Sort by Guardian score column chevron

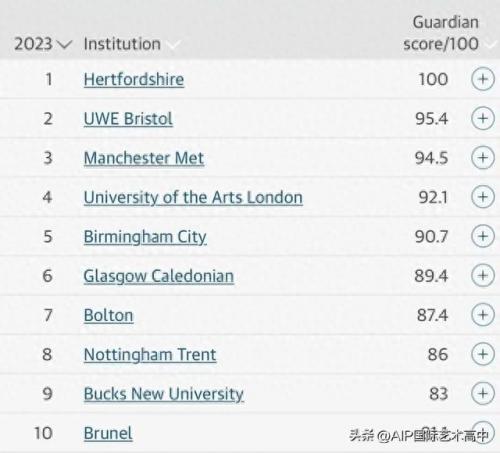pyautogui.click(x=491, y=44)
